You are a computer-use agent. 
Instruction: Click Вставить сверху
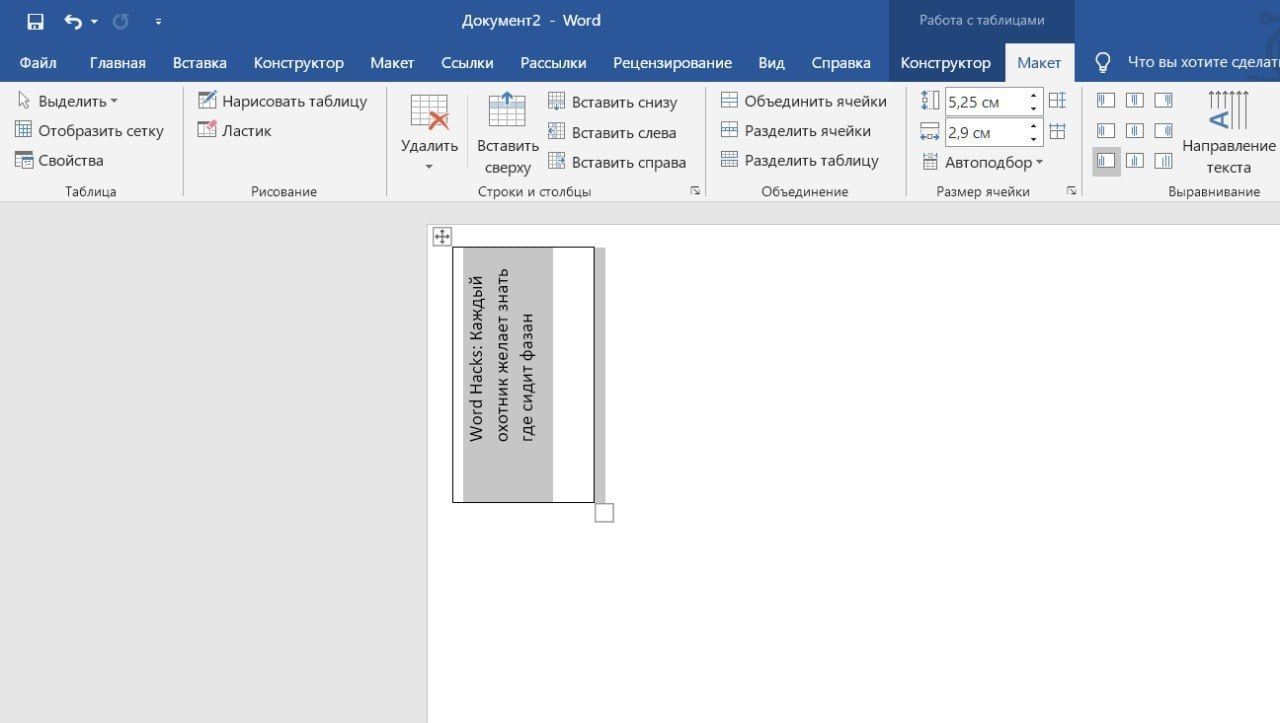(x=507, y=132)
